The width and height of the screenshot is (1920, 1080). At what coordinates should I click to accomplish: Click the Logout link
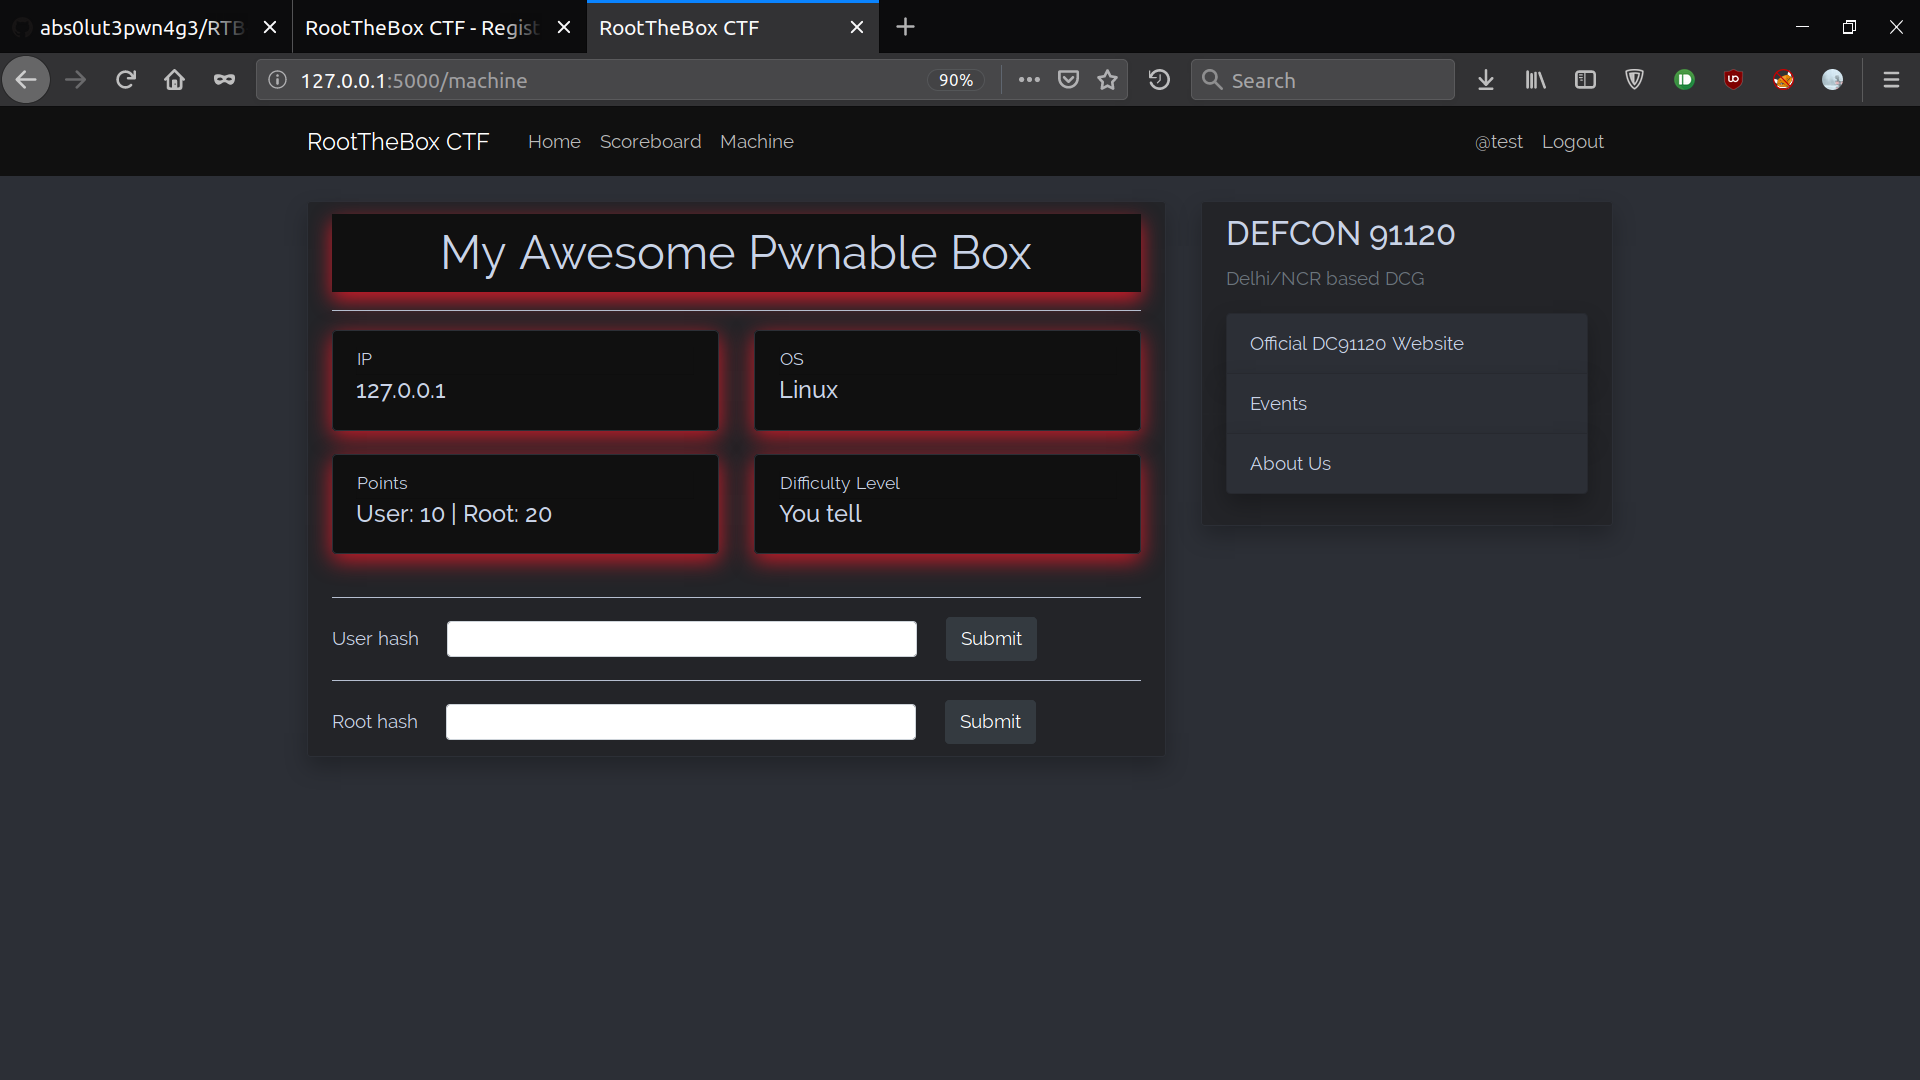(x=1572, y=142)
